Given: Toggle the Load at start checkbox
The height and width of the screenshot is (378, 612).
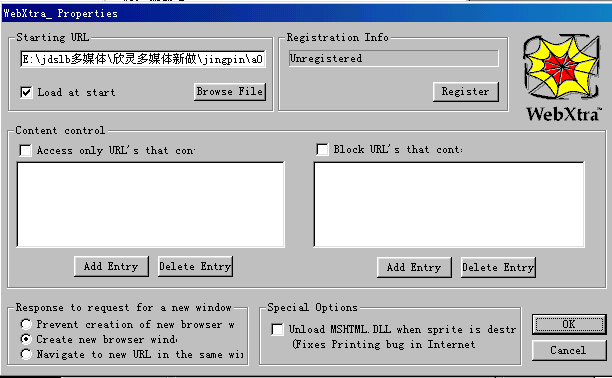Looking at the screenshot, I should pyautogui.click(x=26, y=93).
